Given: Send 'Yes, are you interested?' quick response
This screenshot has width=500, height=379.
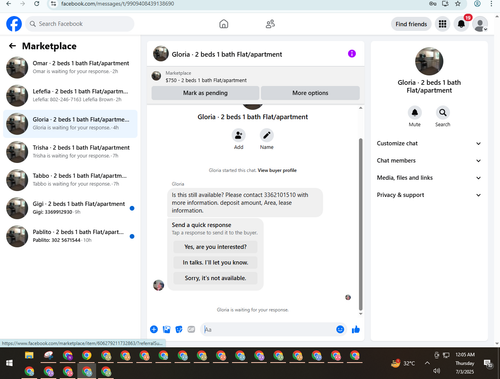Looking at the screenshot, I should point(215,247).
